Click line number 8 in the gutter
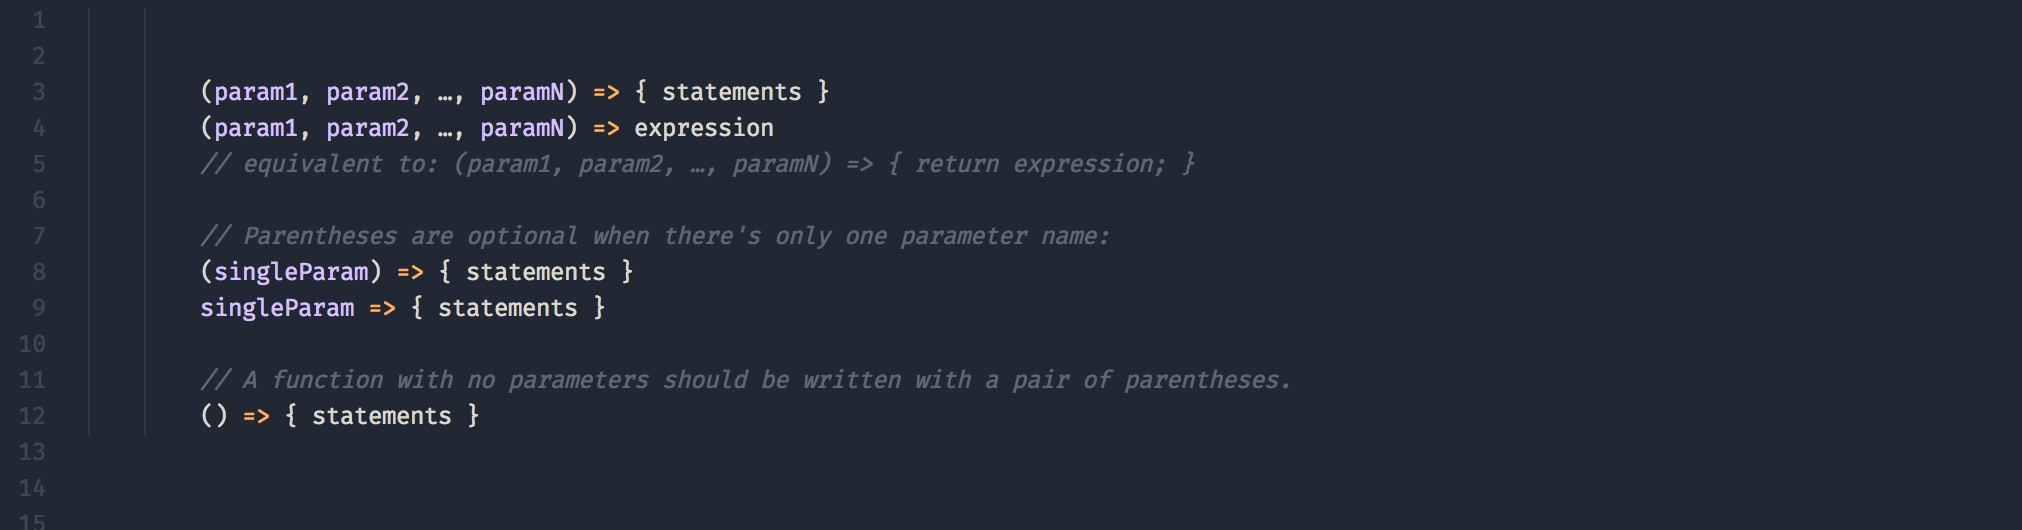2022x530 pixels. tap(38, 272)
